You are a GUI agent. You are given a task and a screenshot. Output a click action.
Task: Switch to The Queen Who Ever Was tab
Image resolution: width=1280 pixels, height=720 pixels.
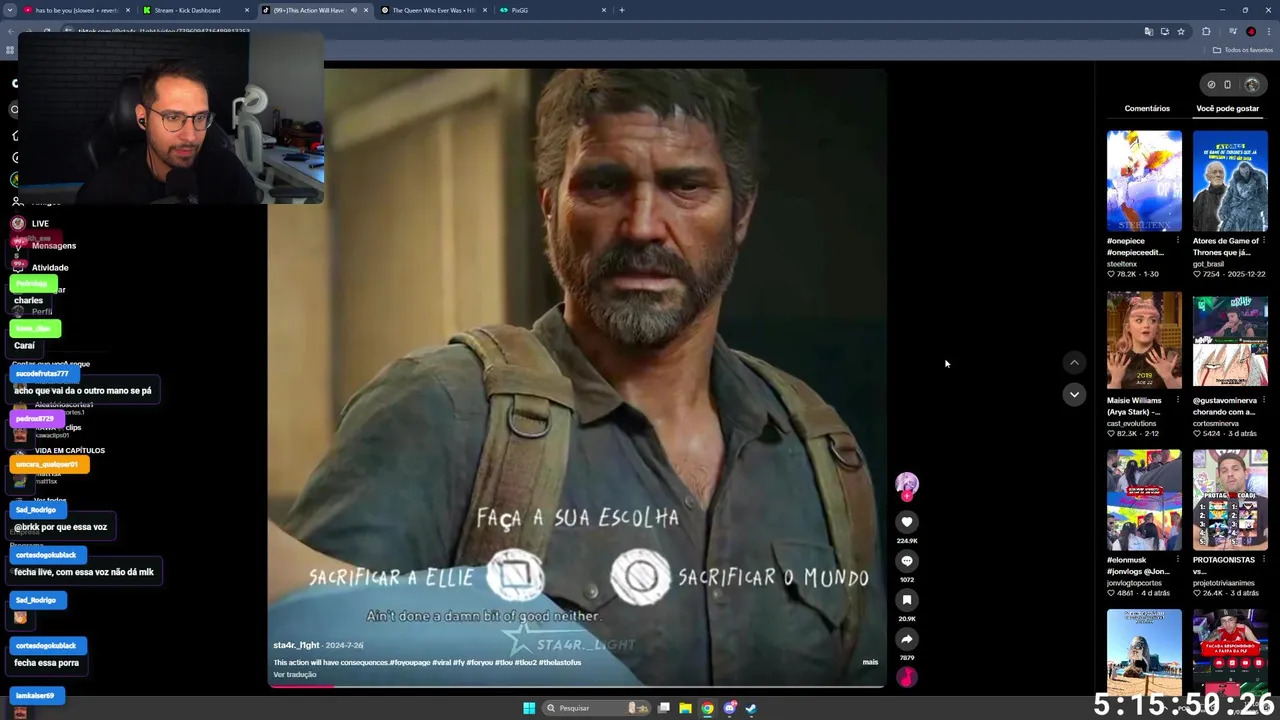click(433, 10)
